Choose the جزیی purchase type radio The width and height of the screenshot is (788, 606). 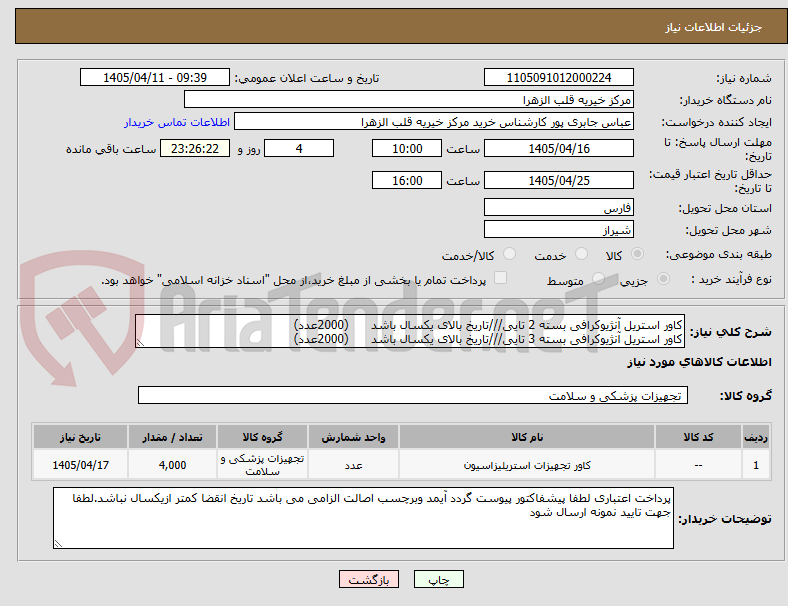click(x=663, y=278)
